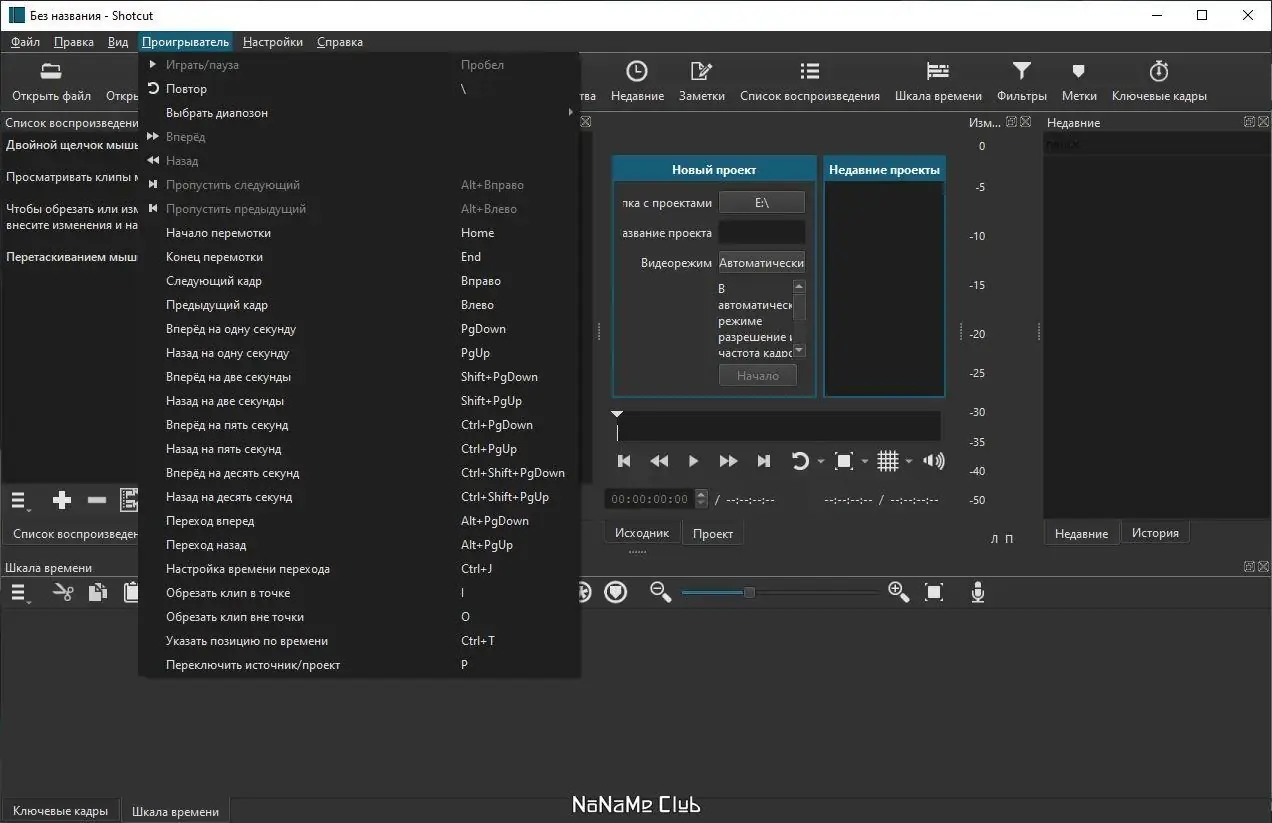This screenshot has height=823, width=1272.
Task: Click the timeline cut scissors icon
Action: pos(63,593)
